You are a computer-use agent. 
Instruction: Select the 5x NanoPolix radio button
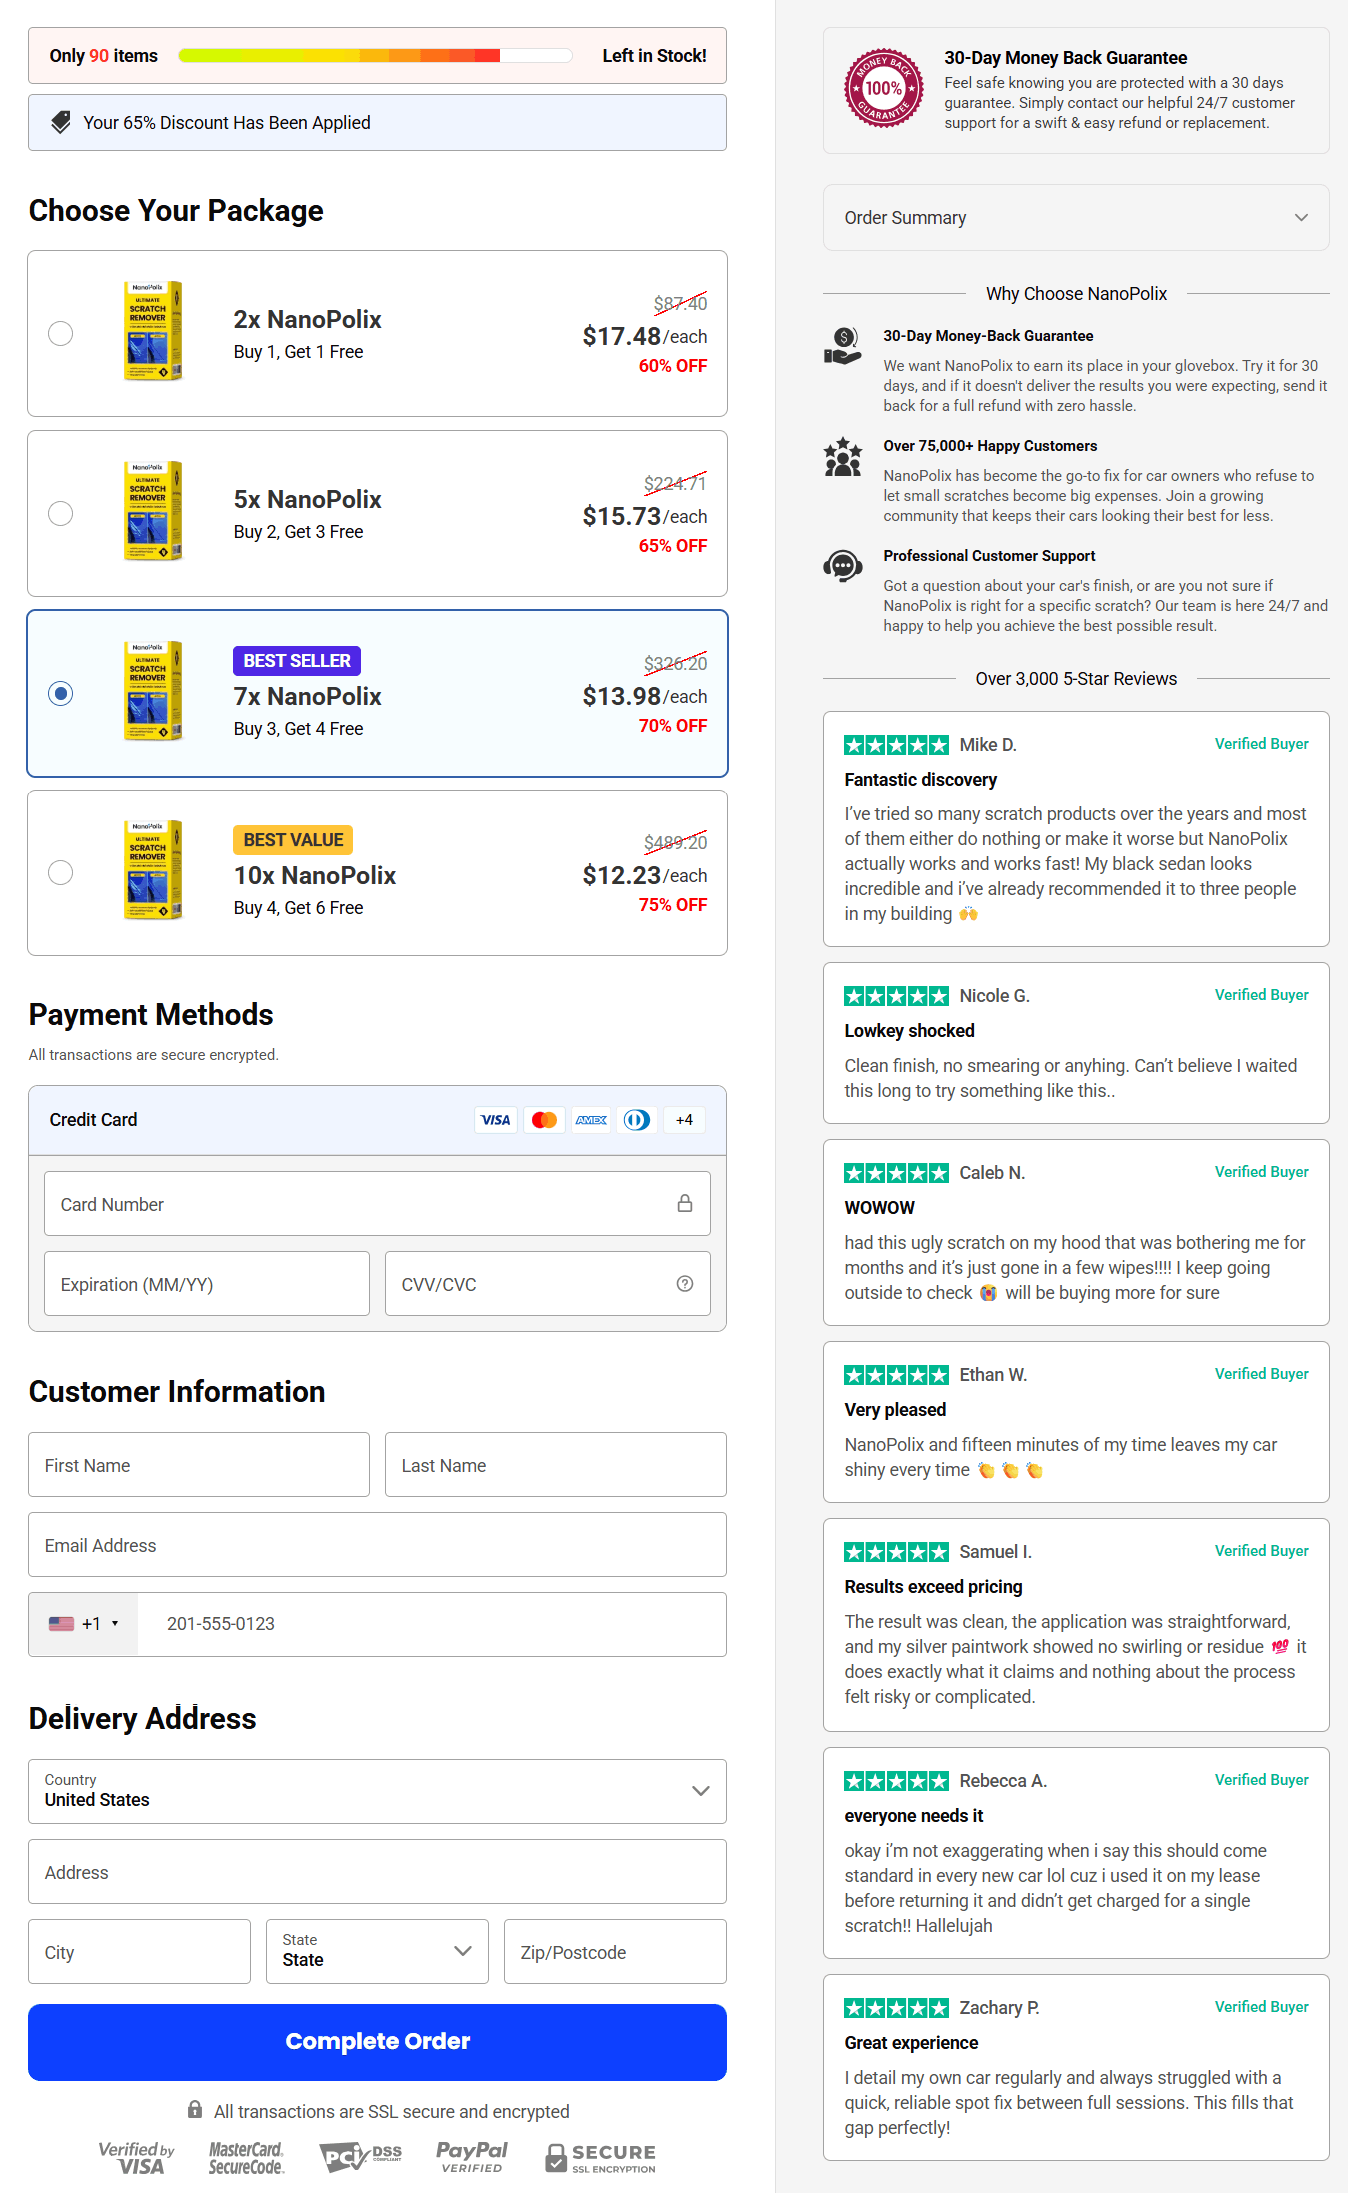point(61,513)
